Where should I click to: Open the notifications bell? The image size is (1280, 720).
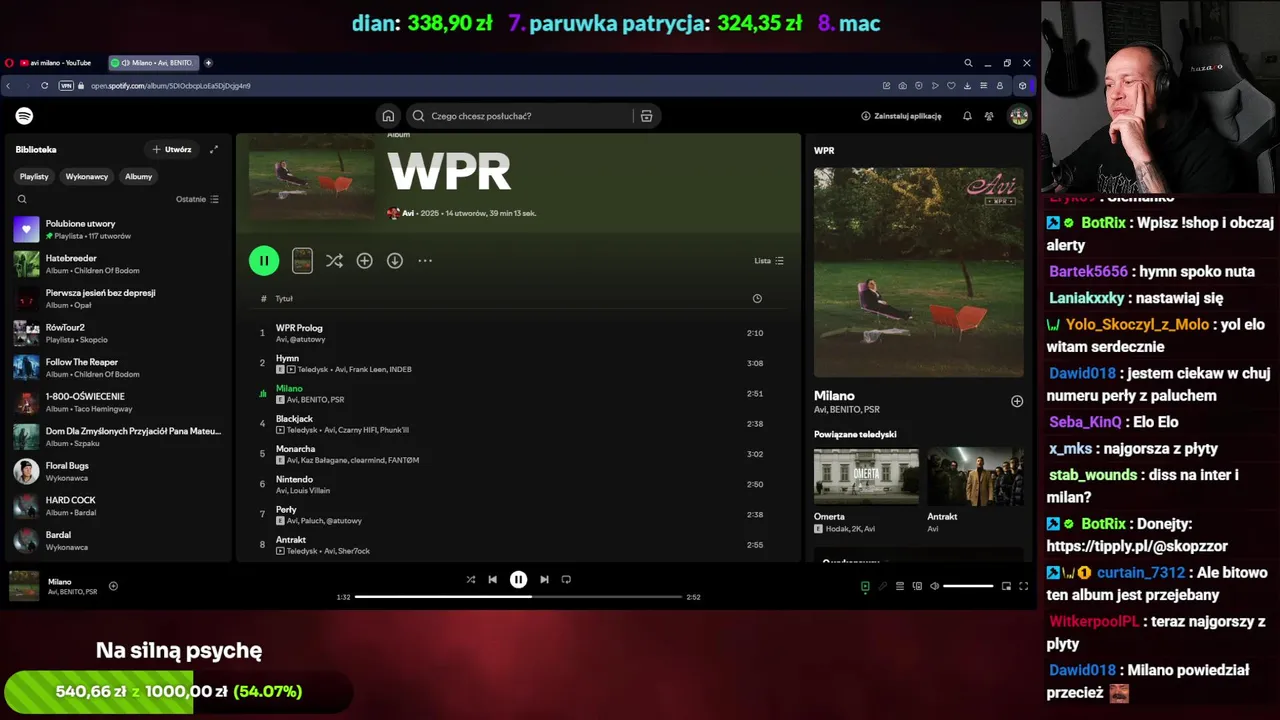(967, 116)
